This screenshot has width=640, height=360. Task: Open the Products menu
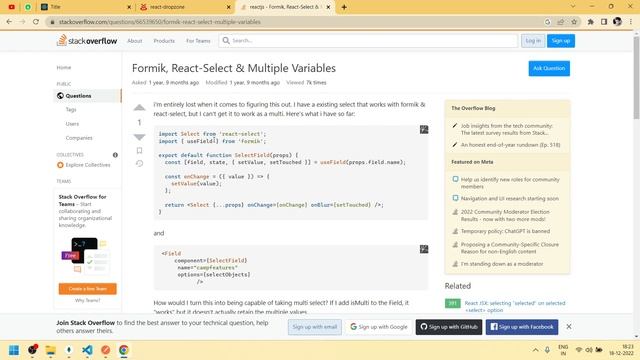(164, 41)
